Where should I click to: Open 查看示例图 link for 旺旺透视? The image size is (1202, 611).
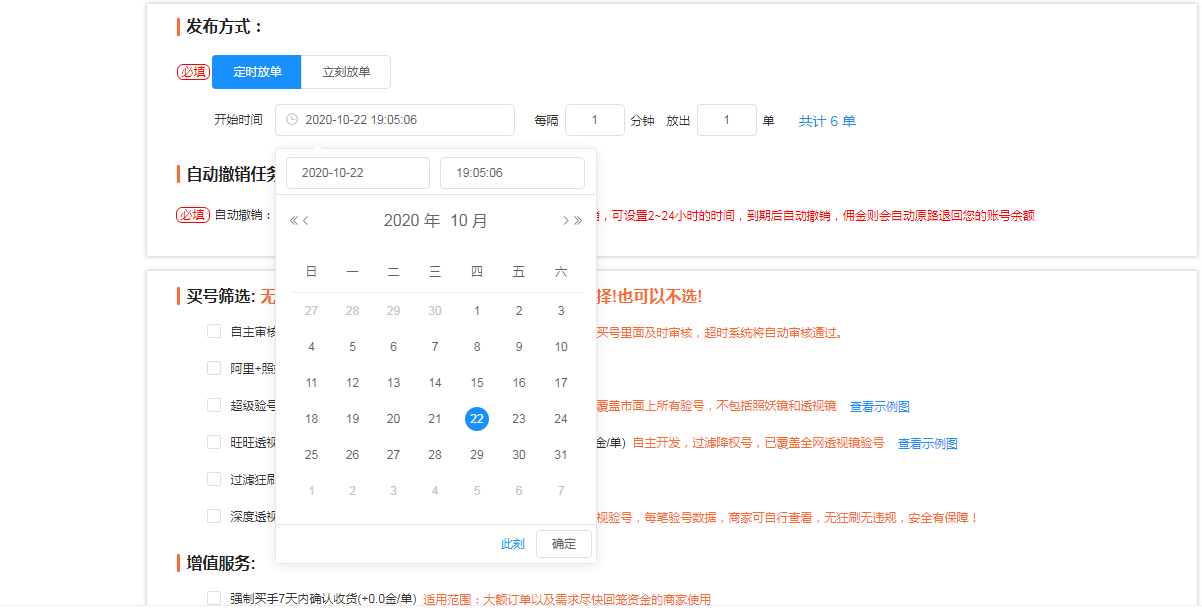(927, 444)
